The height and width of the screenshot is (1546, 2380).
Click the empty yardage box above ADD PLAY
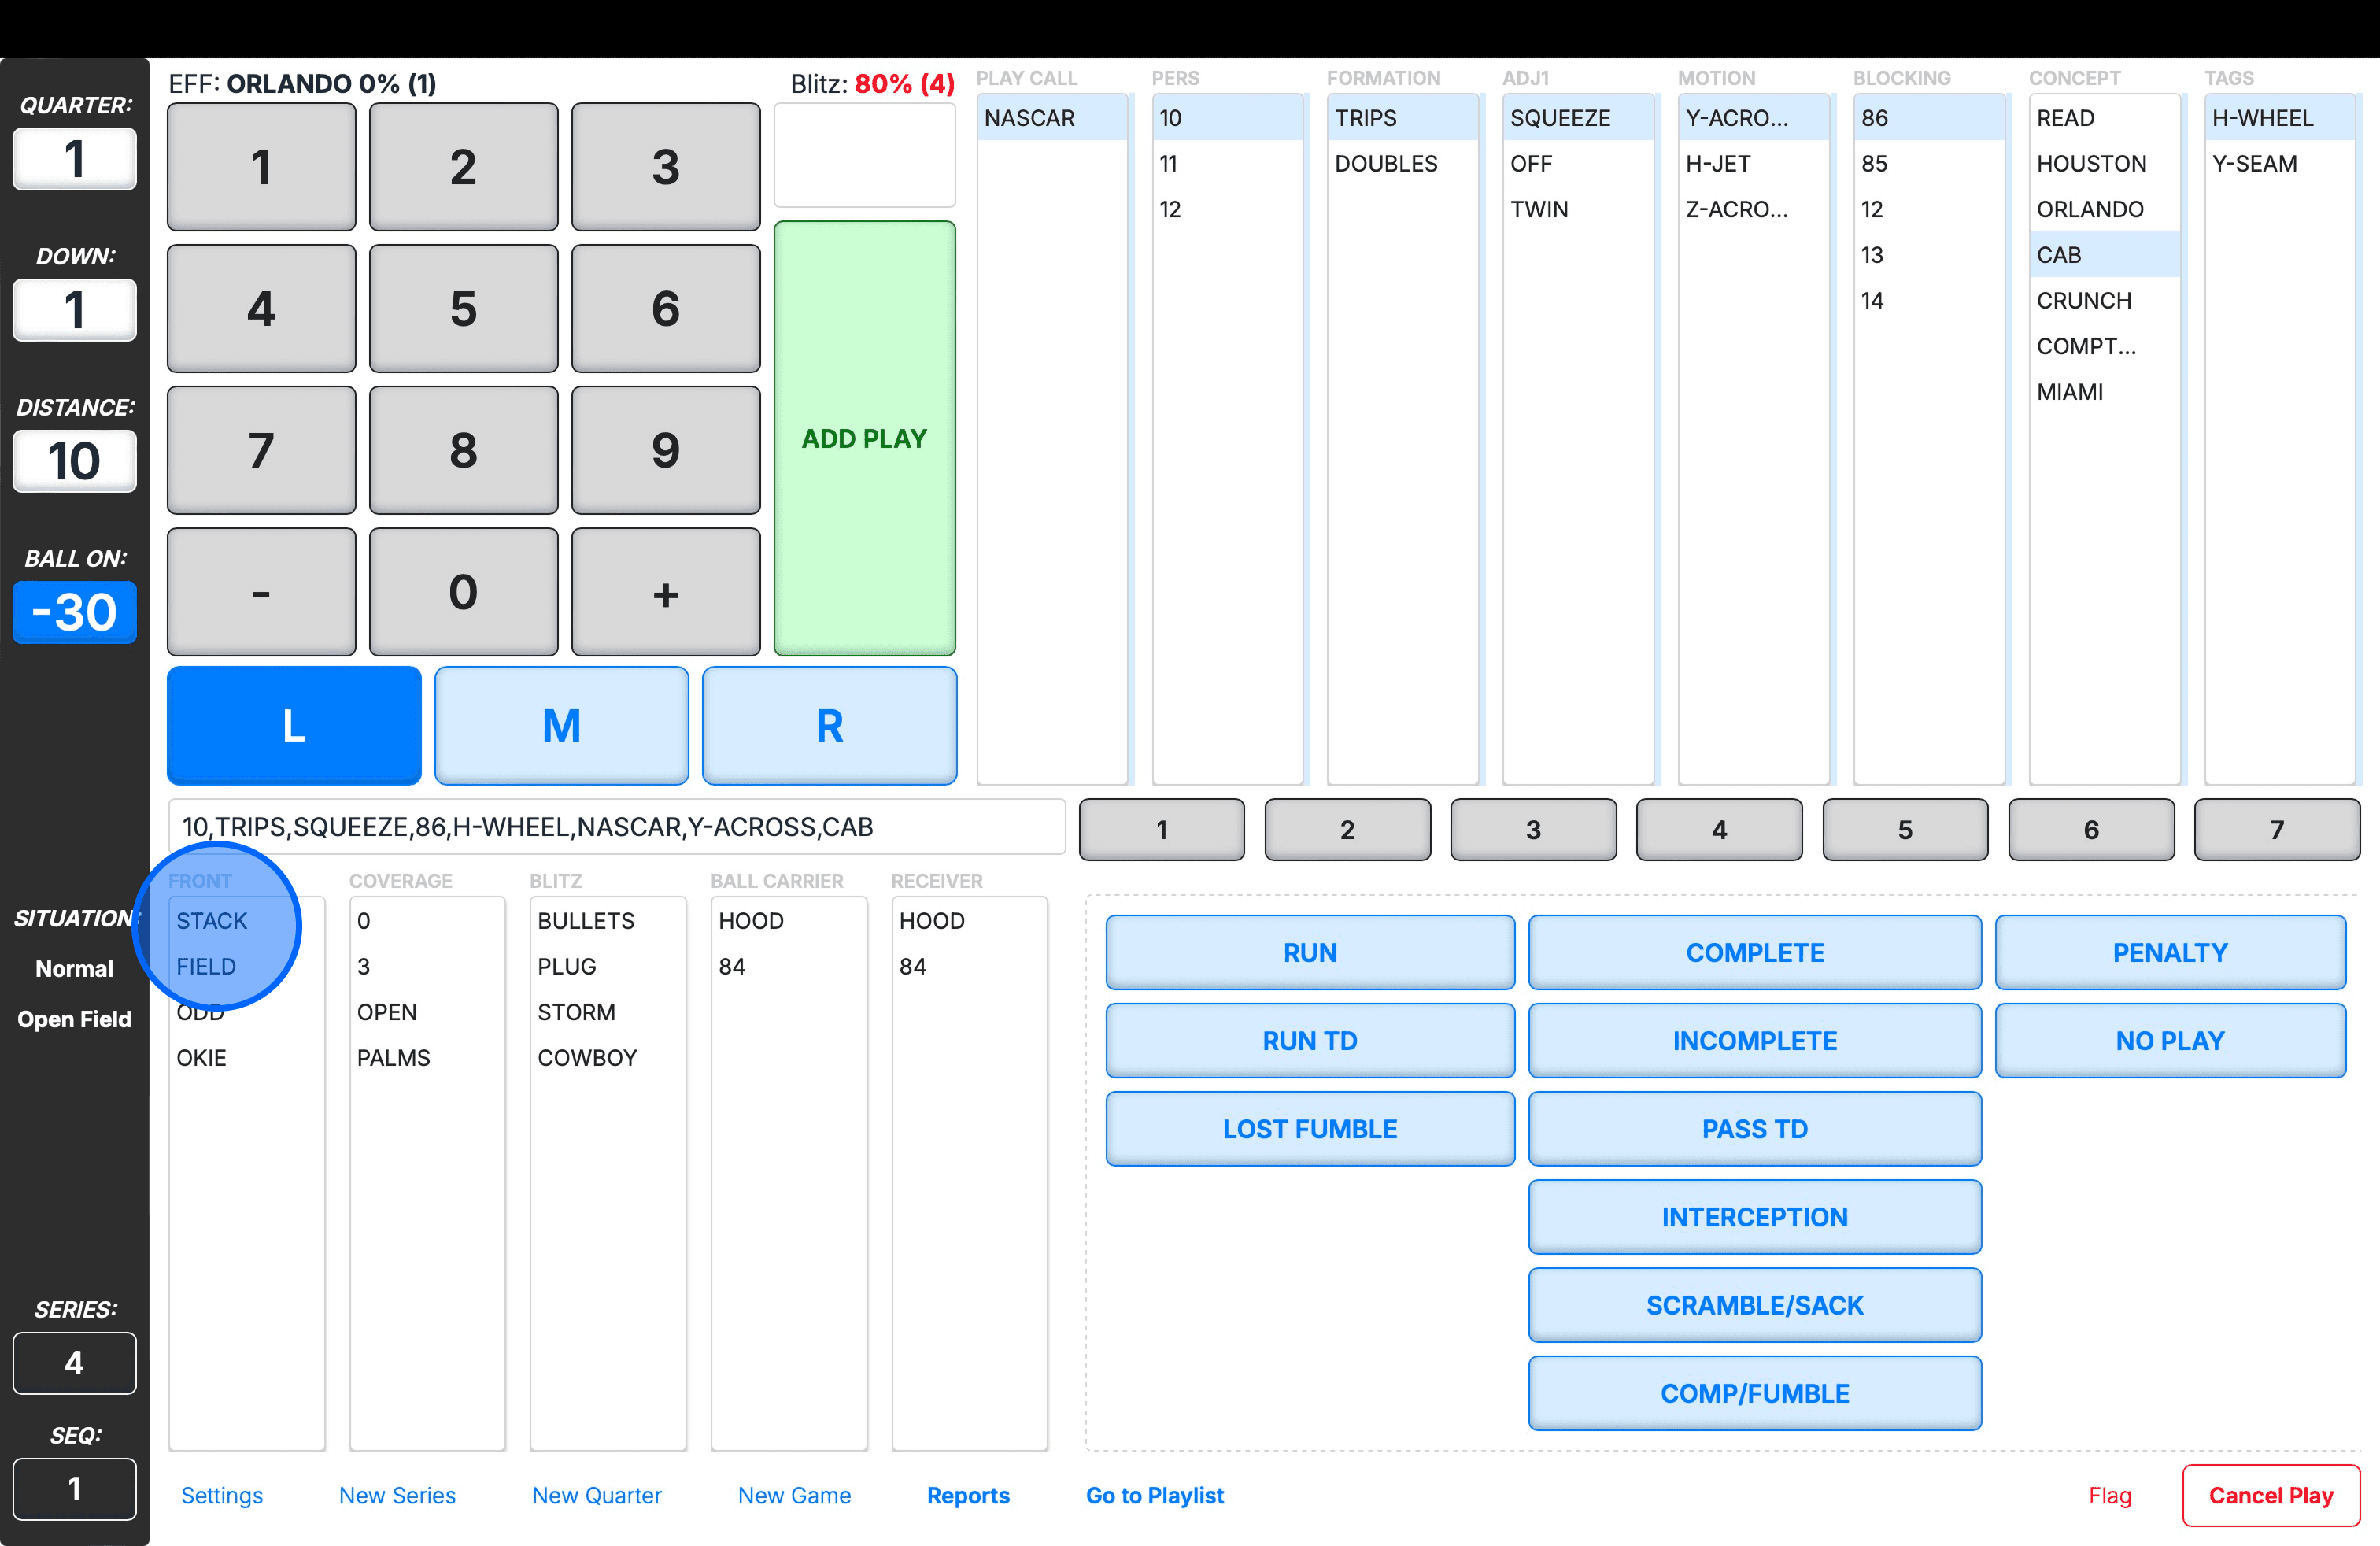click(864, 156)
